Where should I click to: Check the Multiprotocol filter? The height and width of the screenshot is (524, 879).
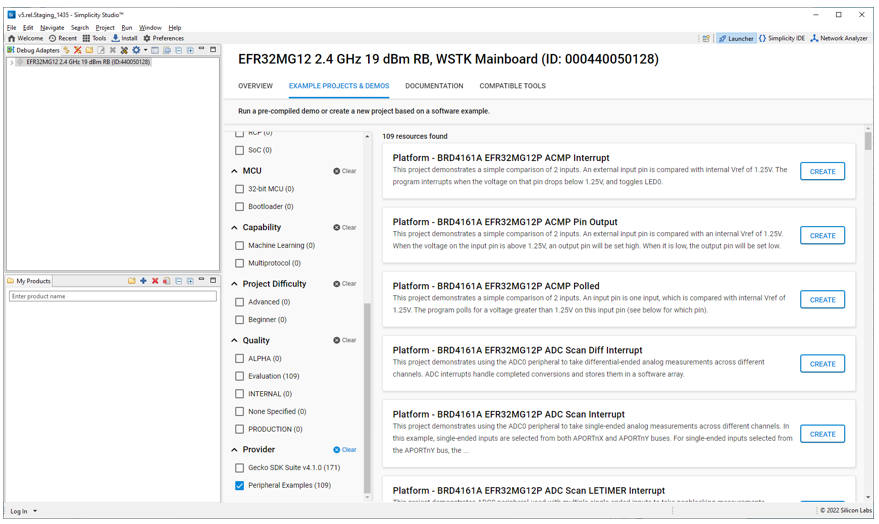(239, 263)
